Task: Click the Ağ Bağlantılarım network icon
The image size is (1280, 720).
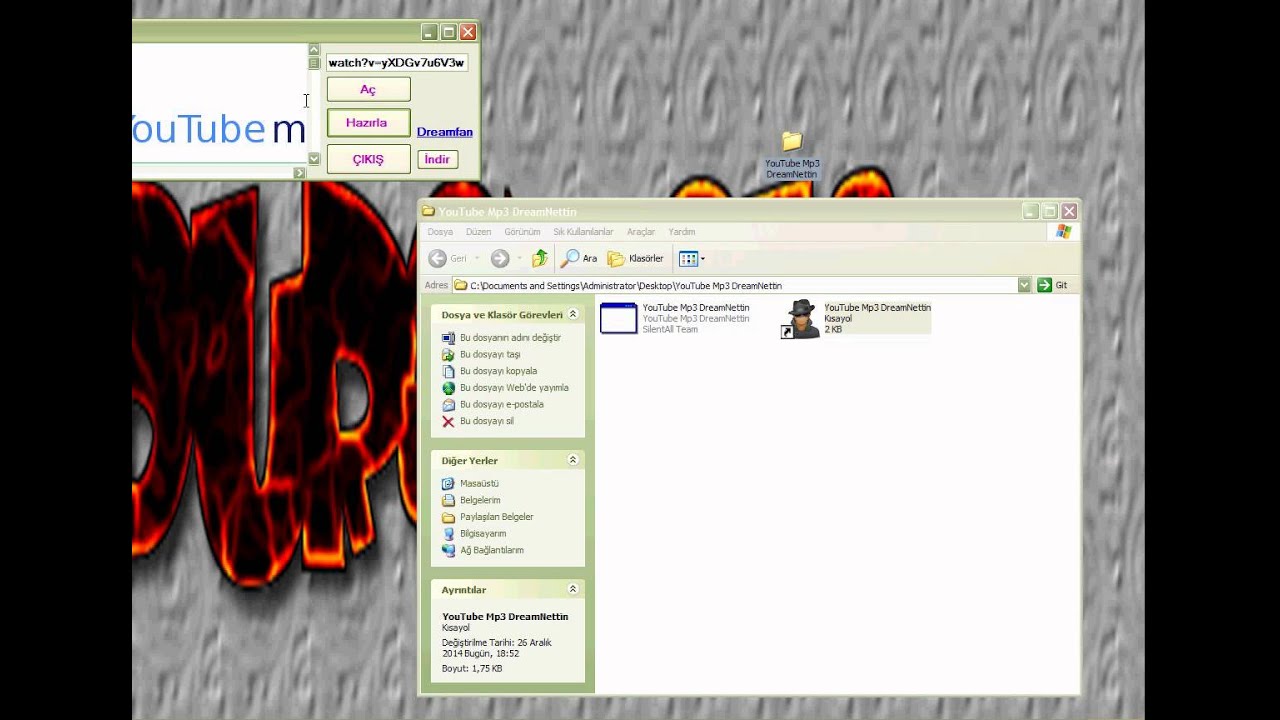Action: 448,551
